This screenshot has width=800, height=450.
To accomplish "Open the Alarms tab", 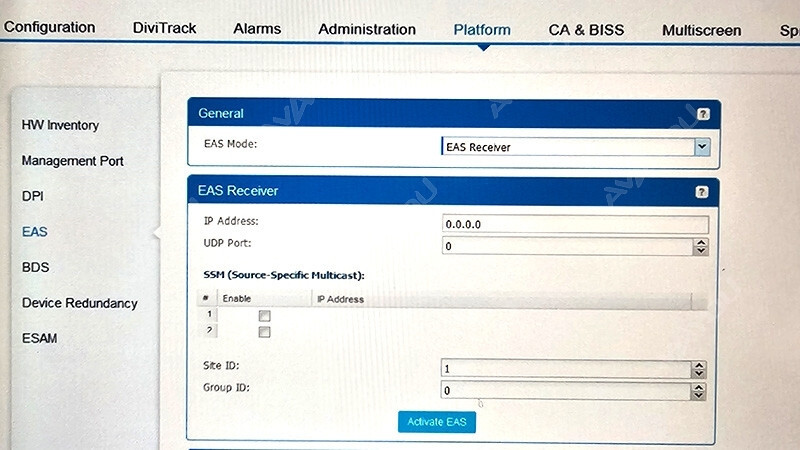I will 257,29.
